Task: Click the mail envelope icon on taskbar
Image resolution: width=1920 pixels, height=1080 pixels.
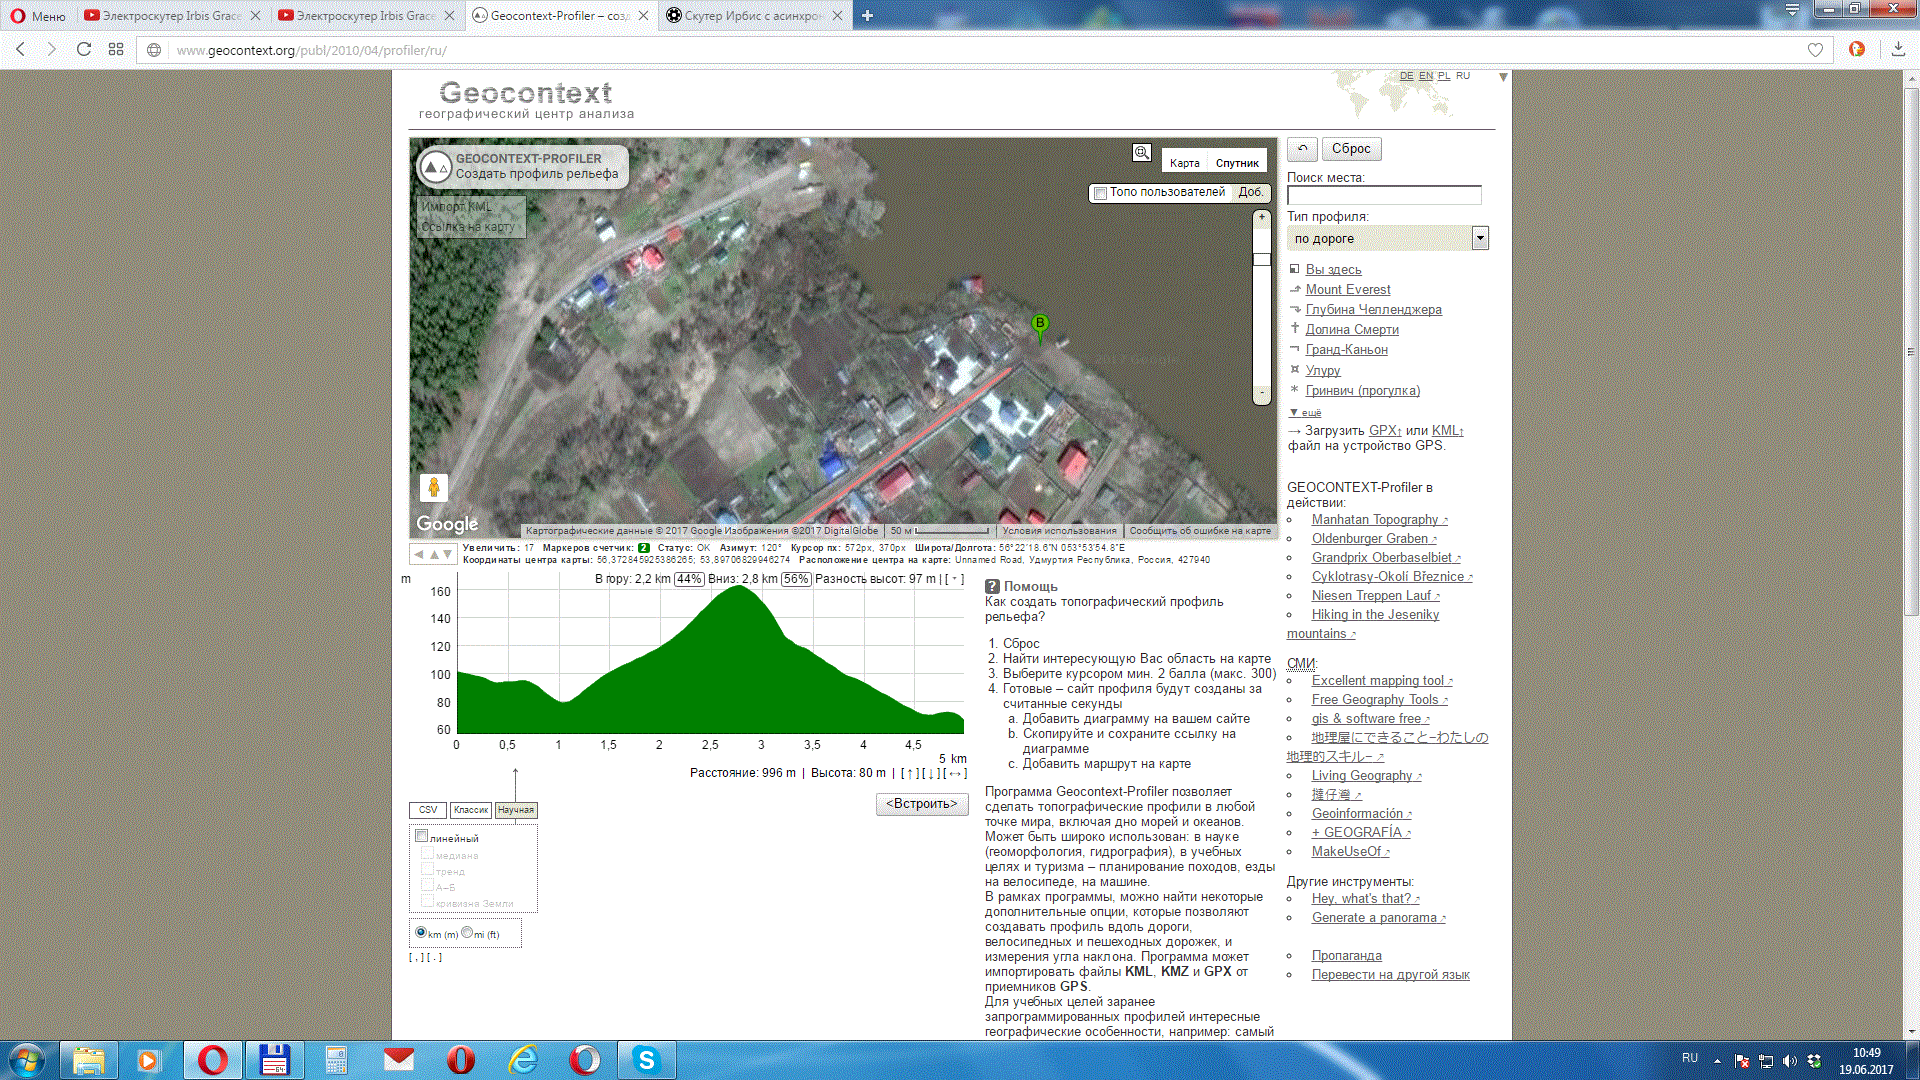Action: tap(399, 1060)
